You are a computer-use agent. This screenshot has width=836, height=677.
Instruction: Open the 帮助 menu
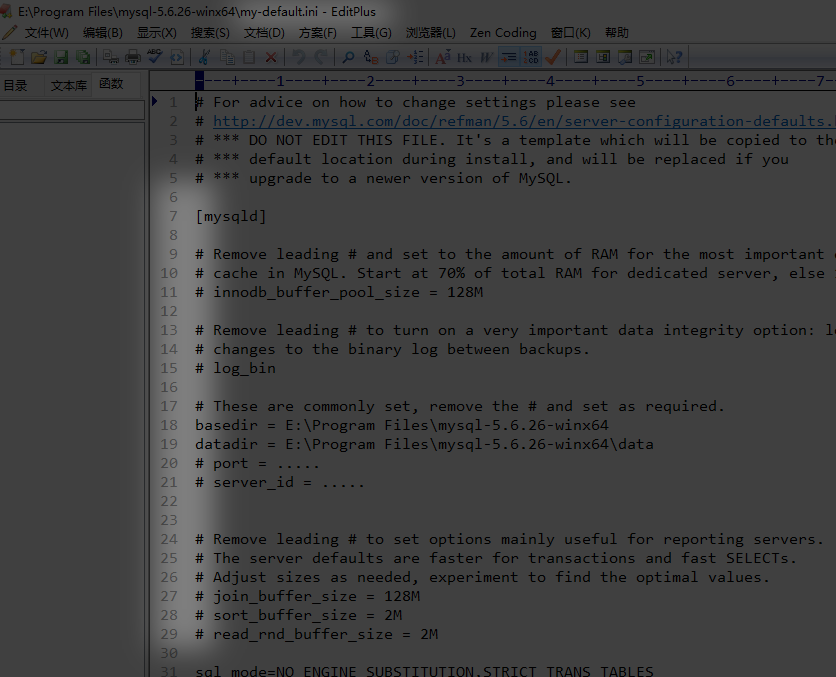pos(616,33)
